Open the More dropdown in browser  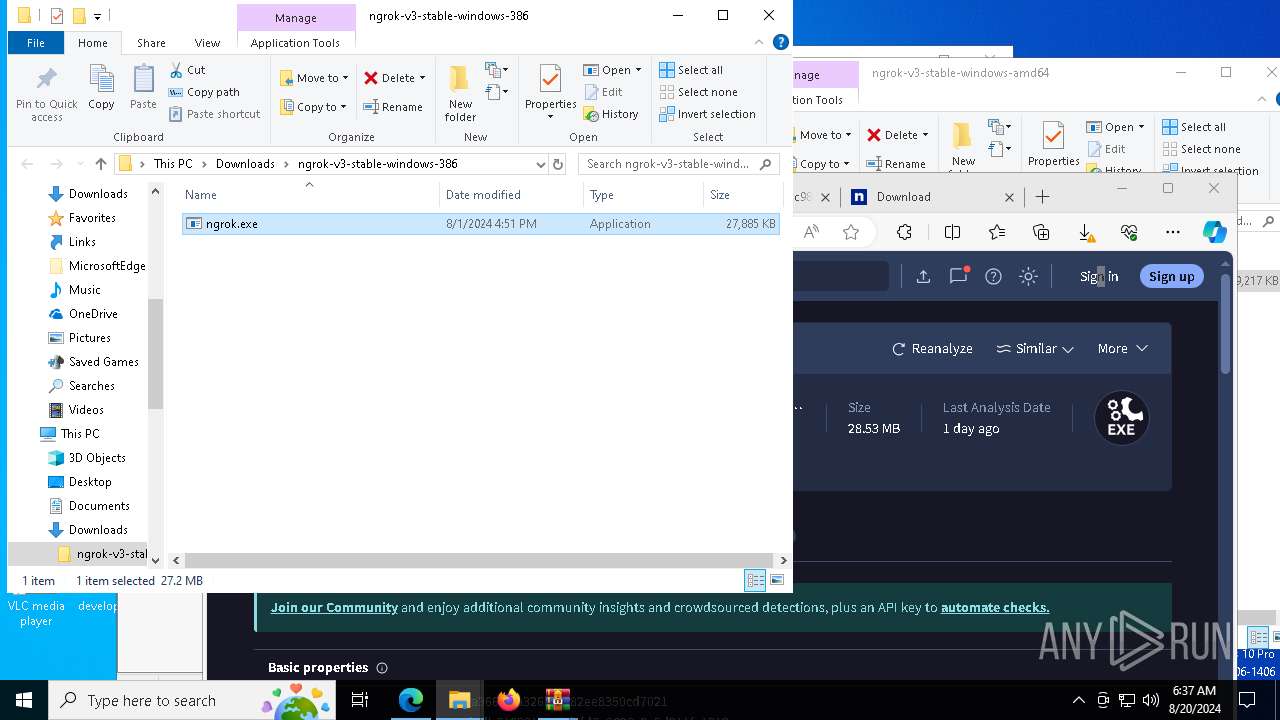(x=1122, y=349)
